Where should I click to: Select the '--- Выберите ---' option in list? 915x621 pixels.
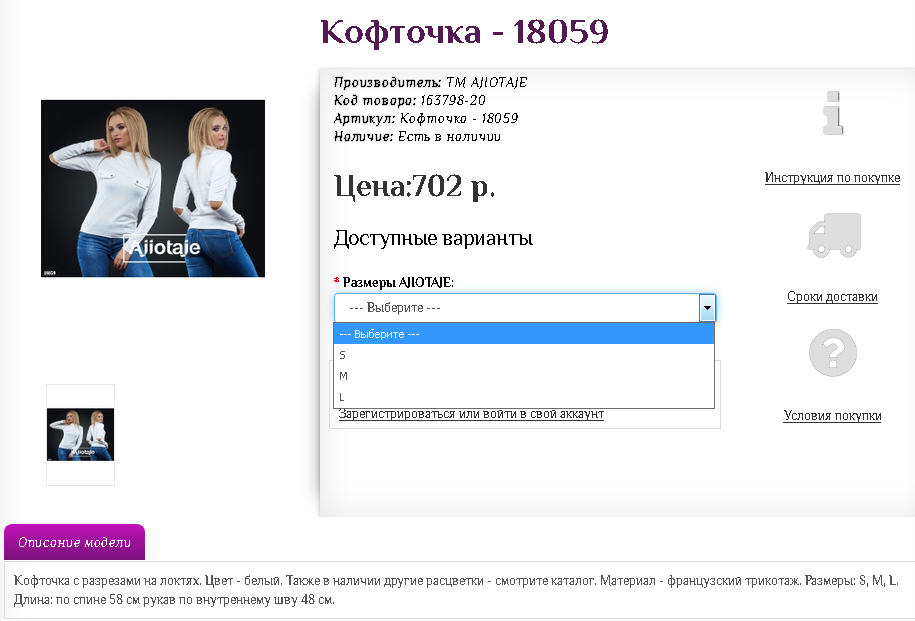(524, 334)
